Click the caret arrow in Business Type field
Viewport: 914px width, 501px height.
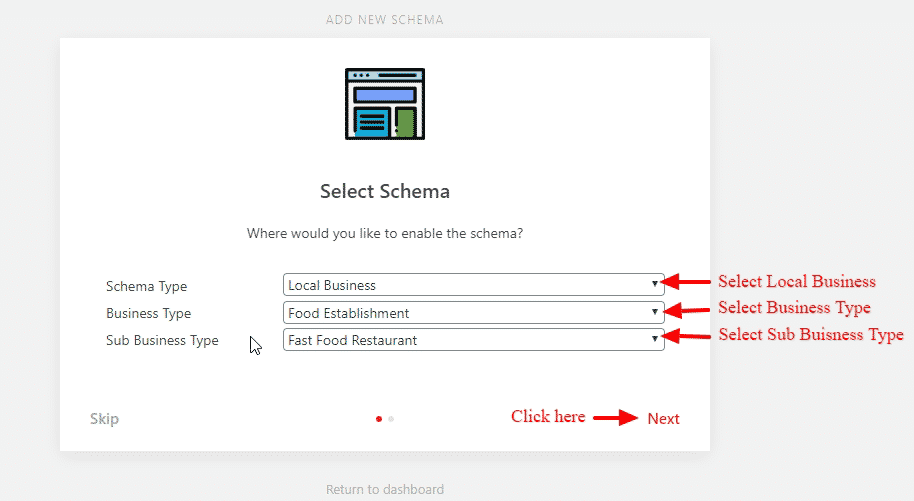655,312
